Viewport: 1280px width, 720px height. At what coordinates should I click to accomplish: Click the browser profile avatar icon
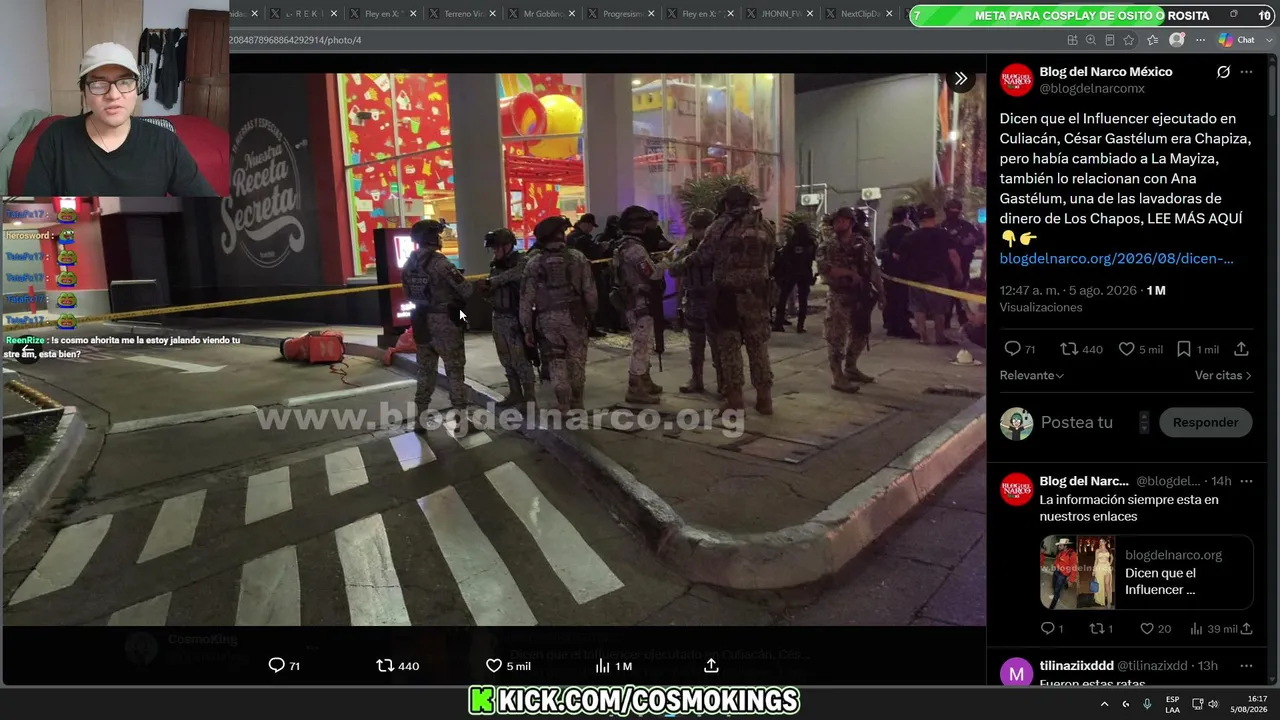(x=1177, y=40)
